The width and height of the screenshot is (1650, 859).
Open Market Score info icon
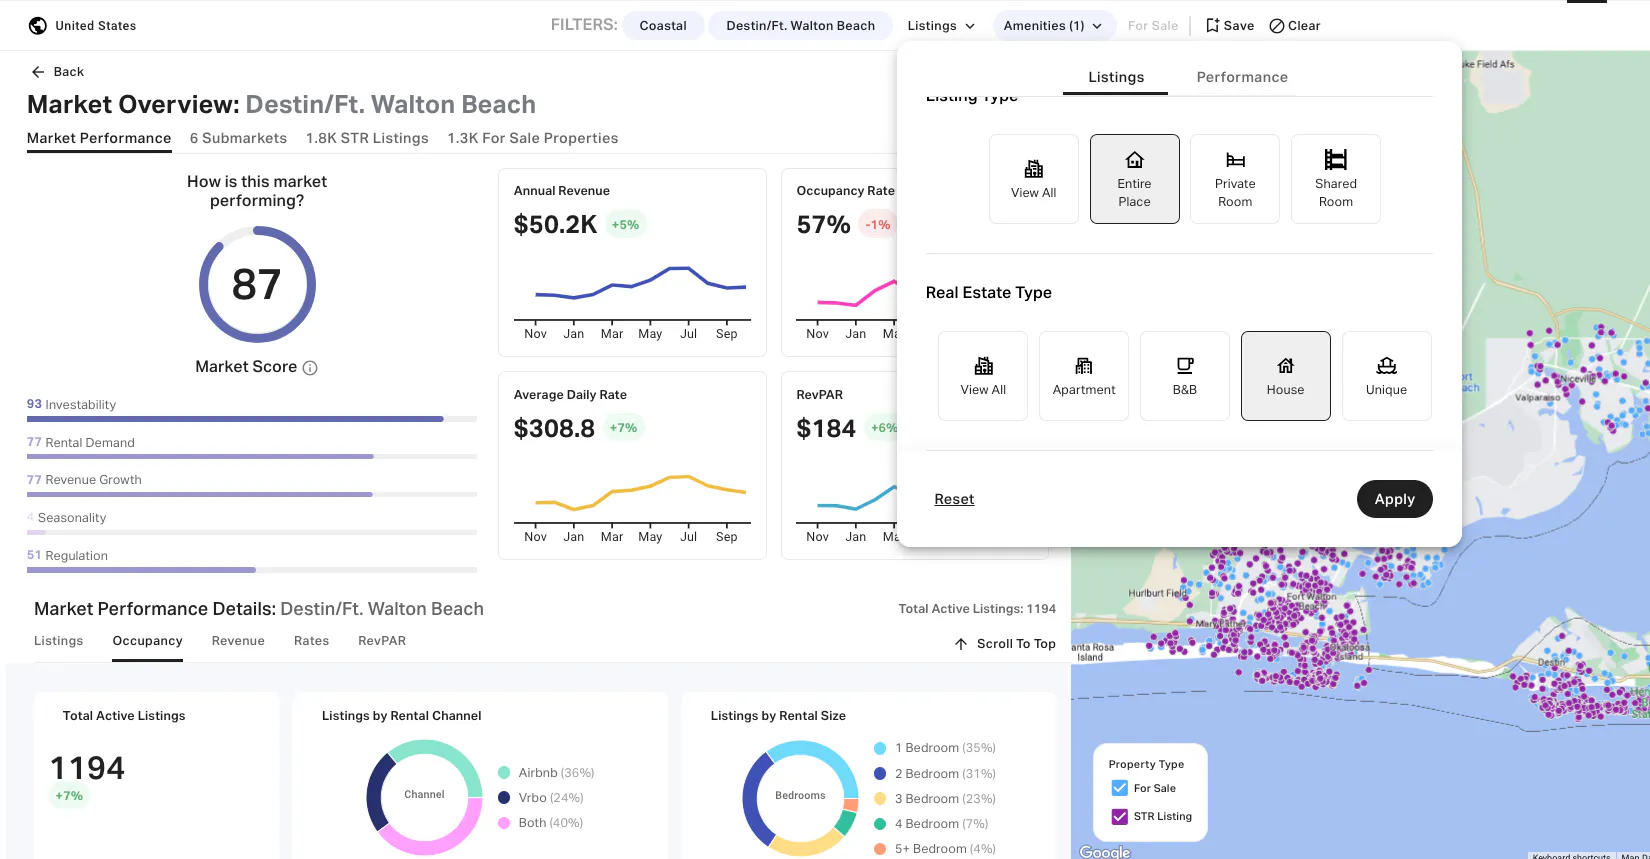(310, 368)
